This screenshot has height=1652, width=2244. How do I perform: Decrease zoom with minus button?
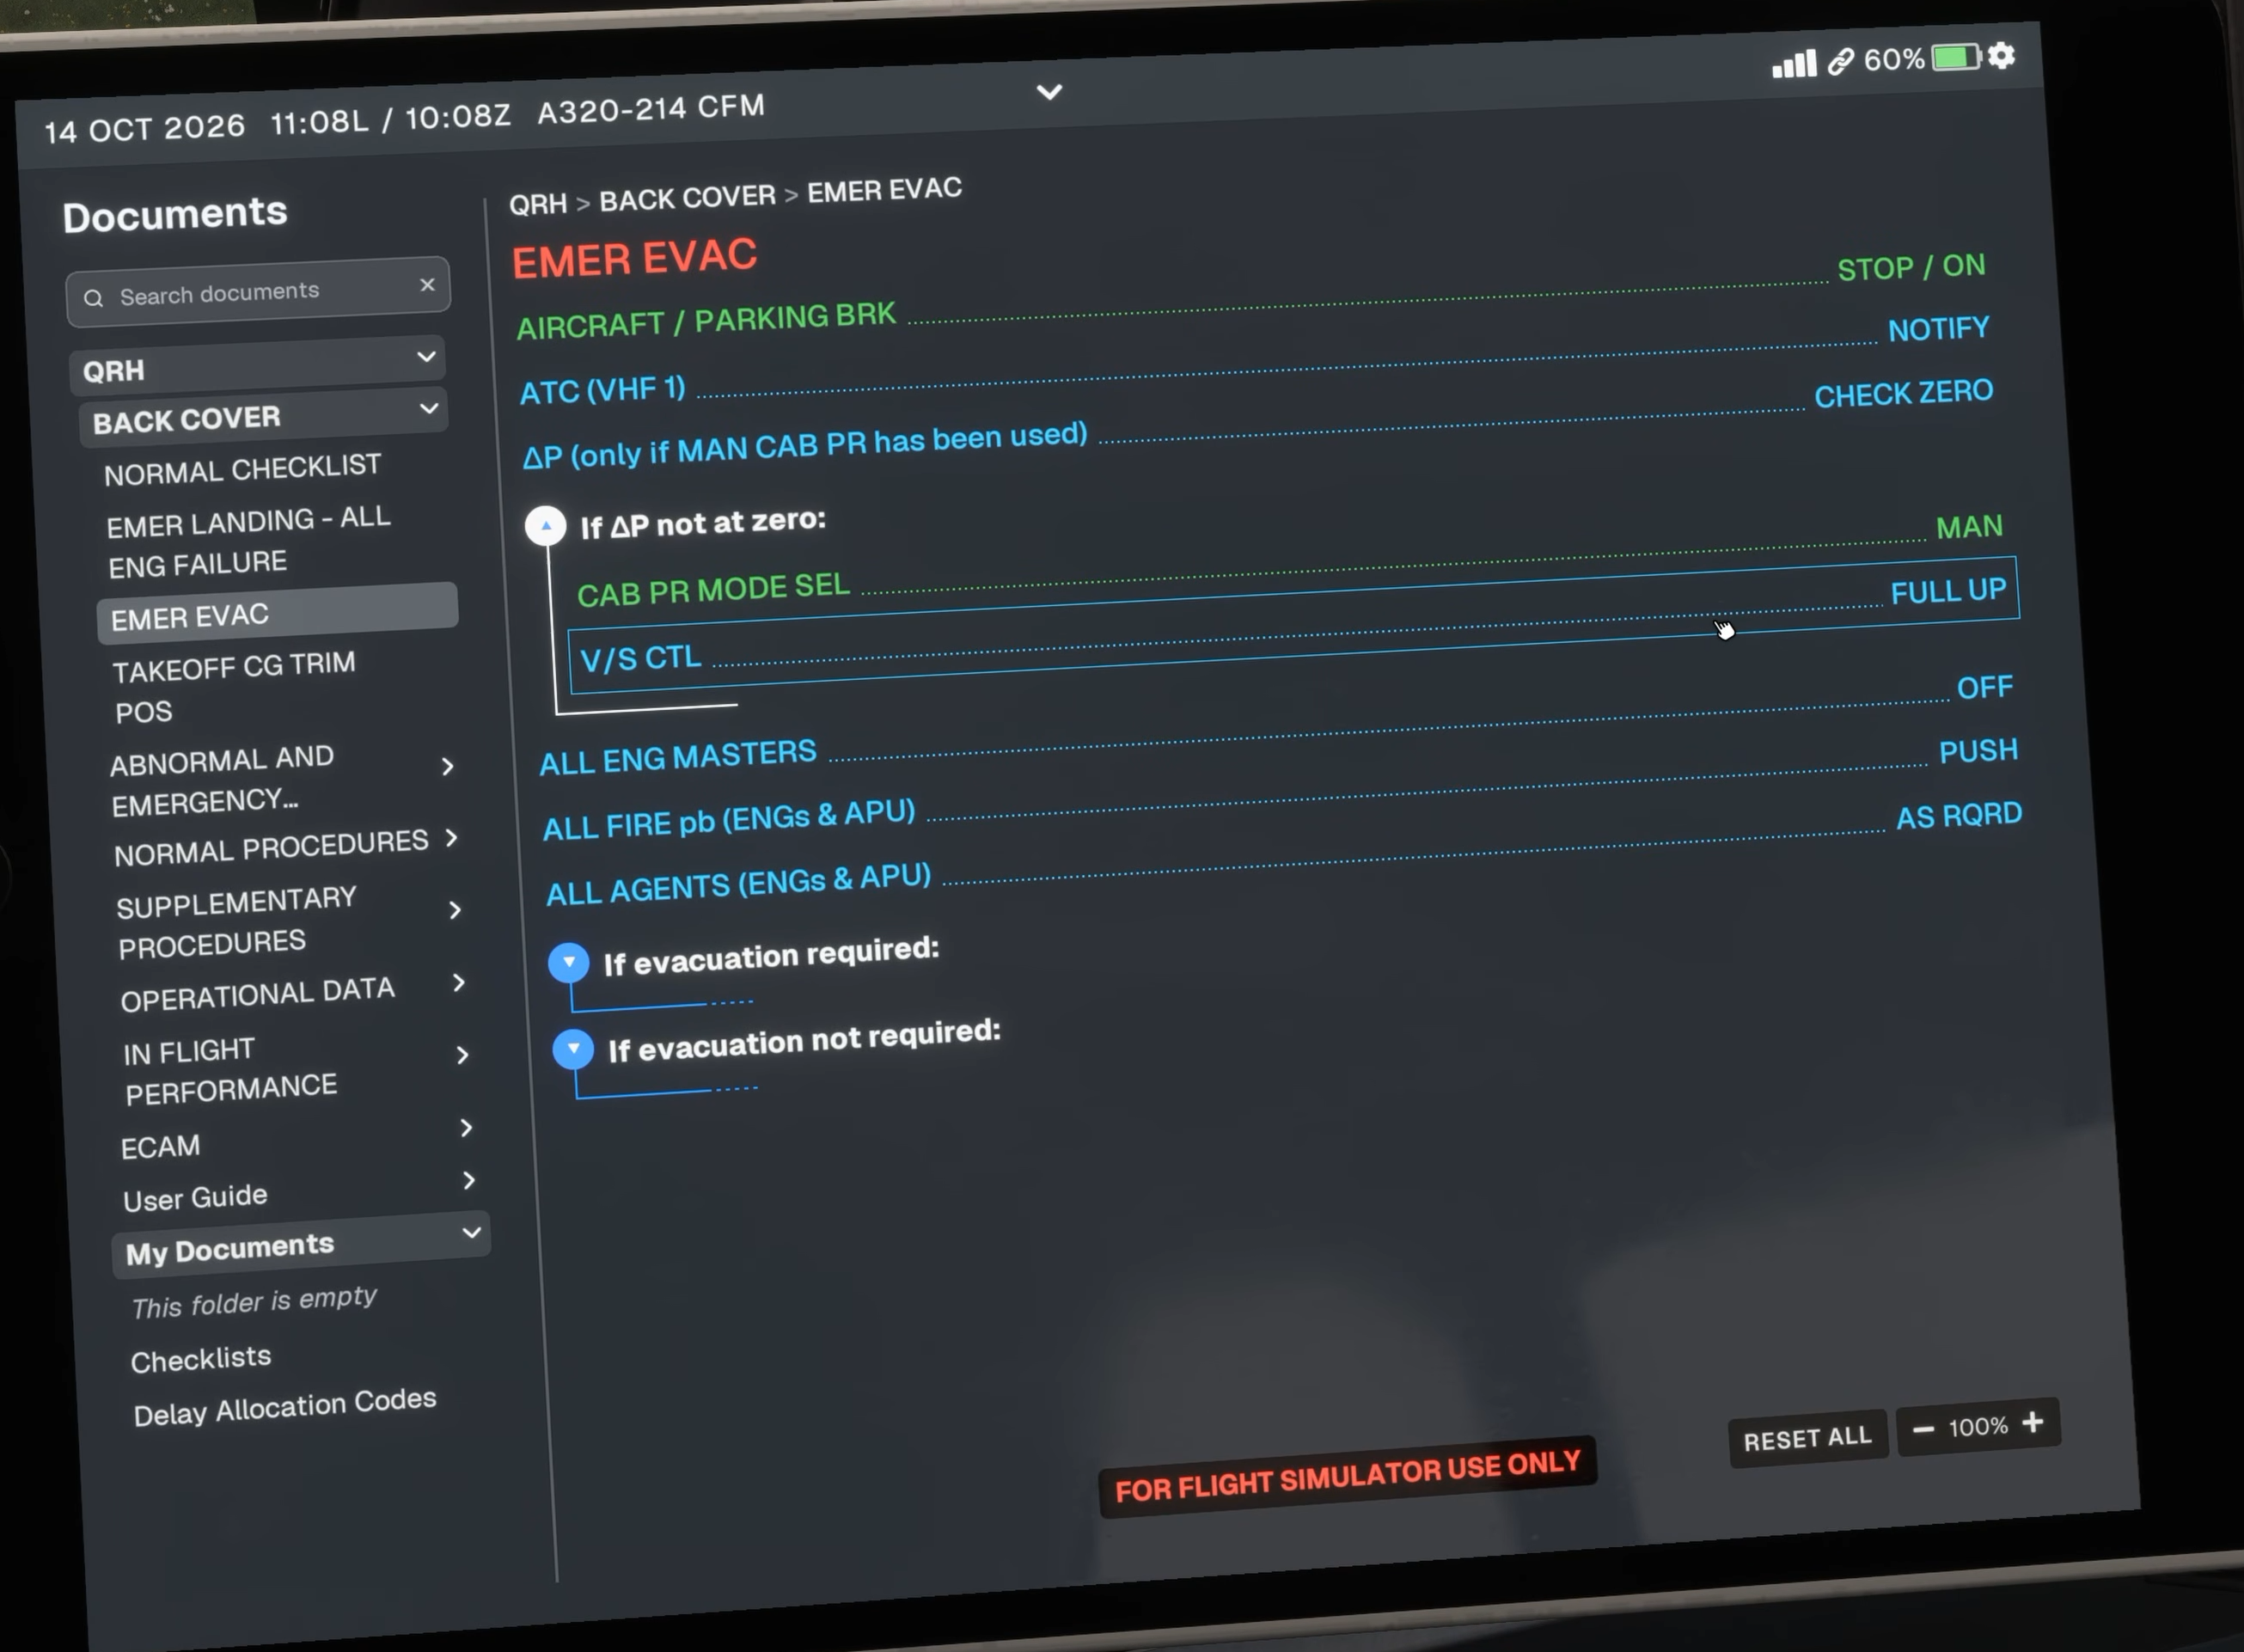pyautogui.click(x=1923, y=1429)
